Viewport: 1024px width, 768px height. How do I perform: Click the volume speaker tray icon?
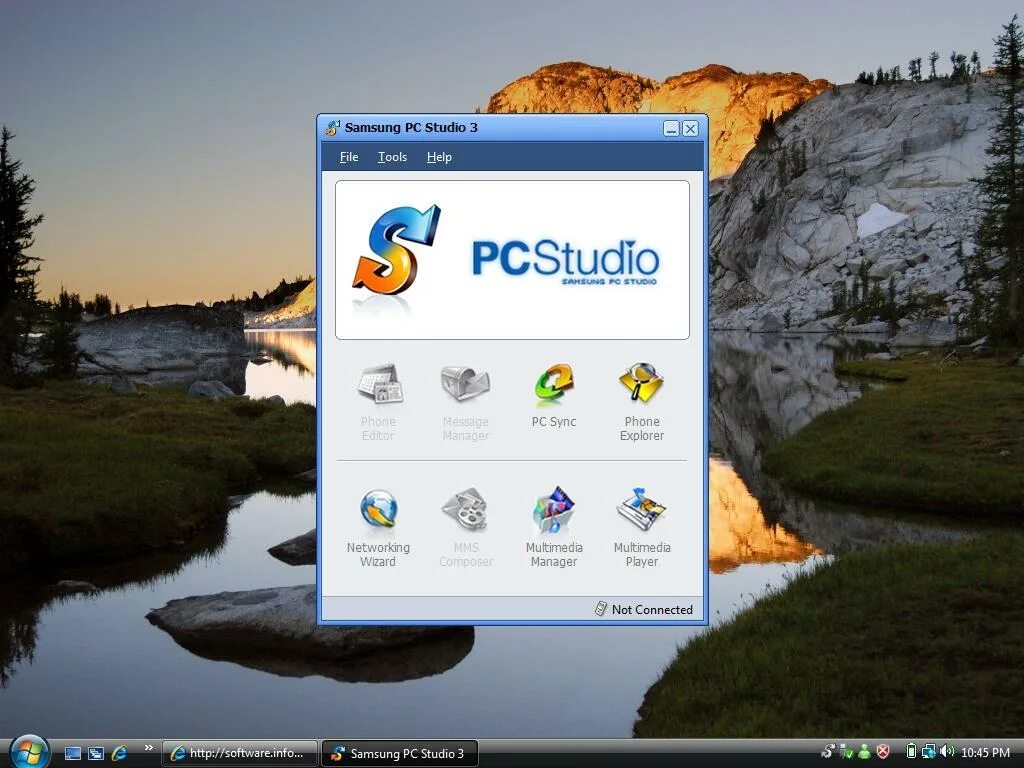(x=947, y=752)
